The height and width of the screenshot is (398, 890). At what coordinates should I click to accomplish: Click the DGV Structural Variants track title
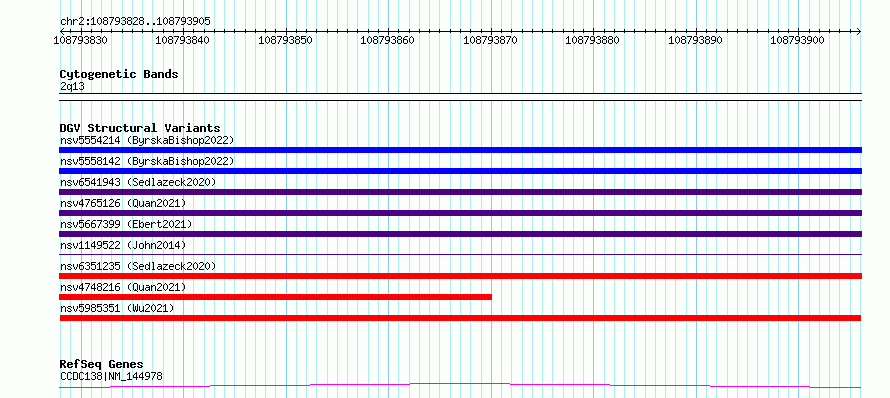point(140,128)
